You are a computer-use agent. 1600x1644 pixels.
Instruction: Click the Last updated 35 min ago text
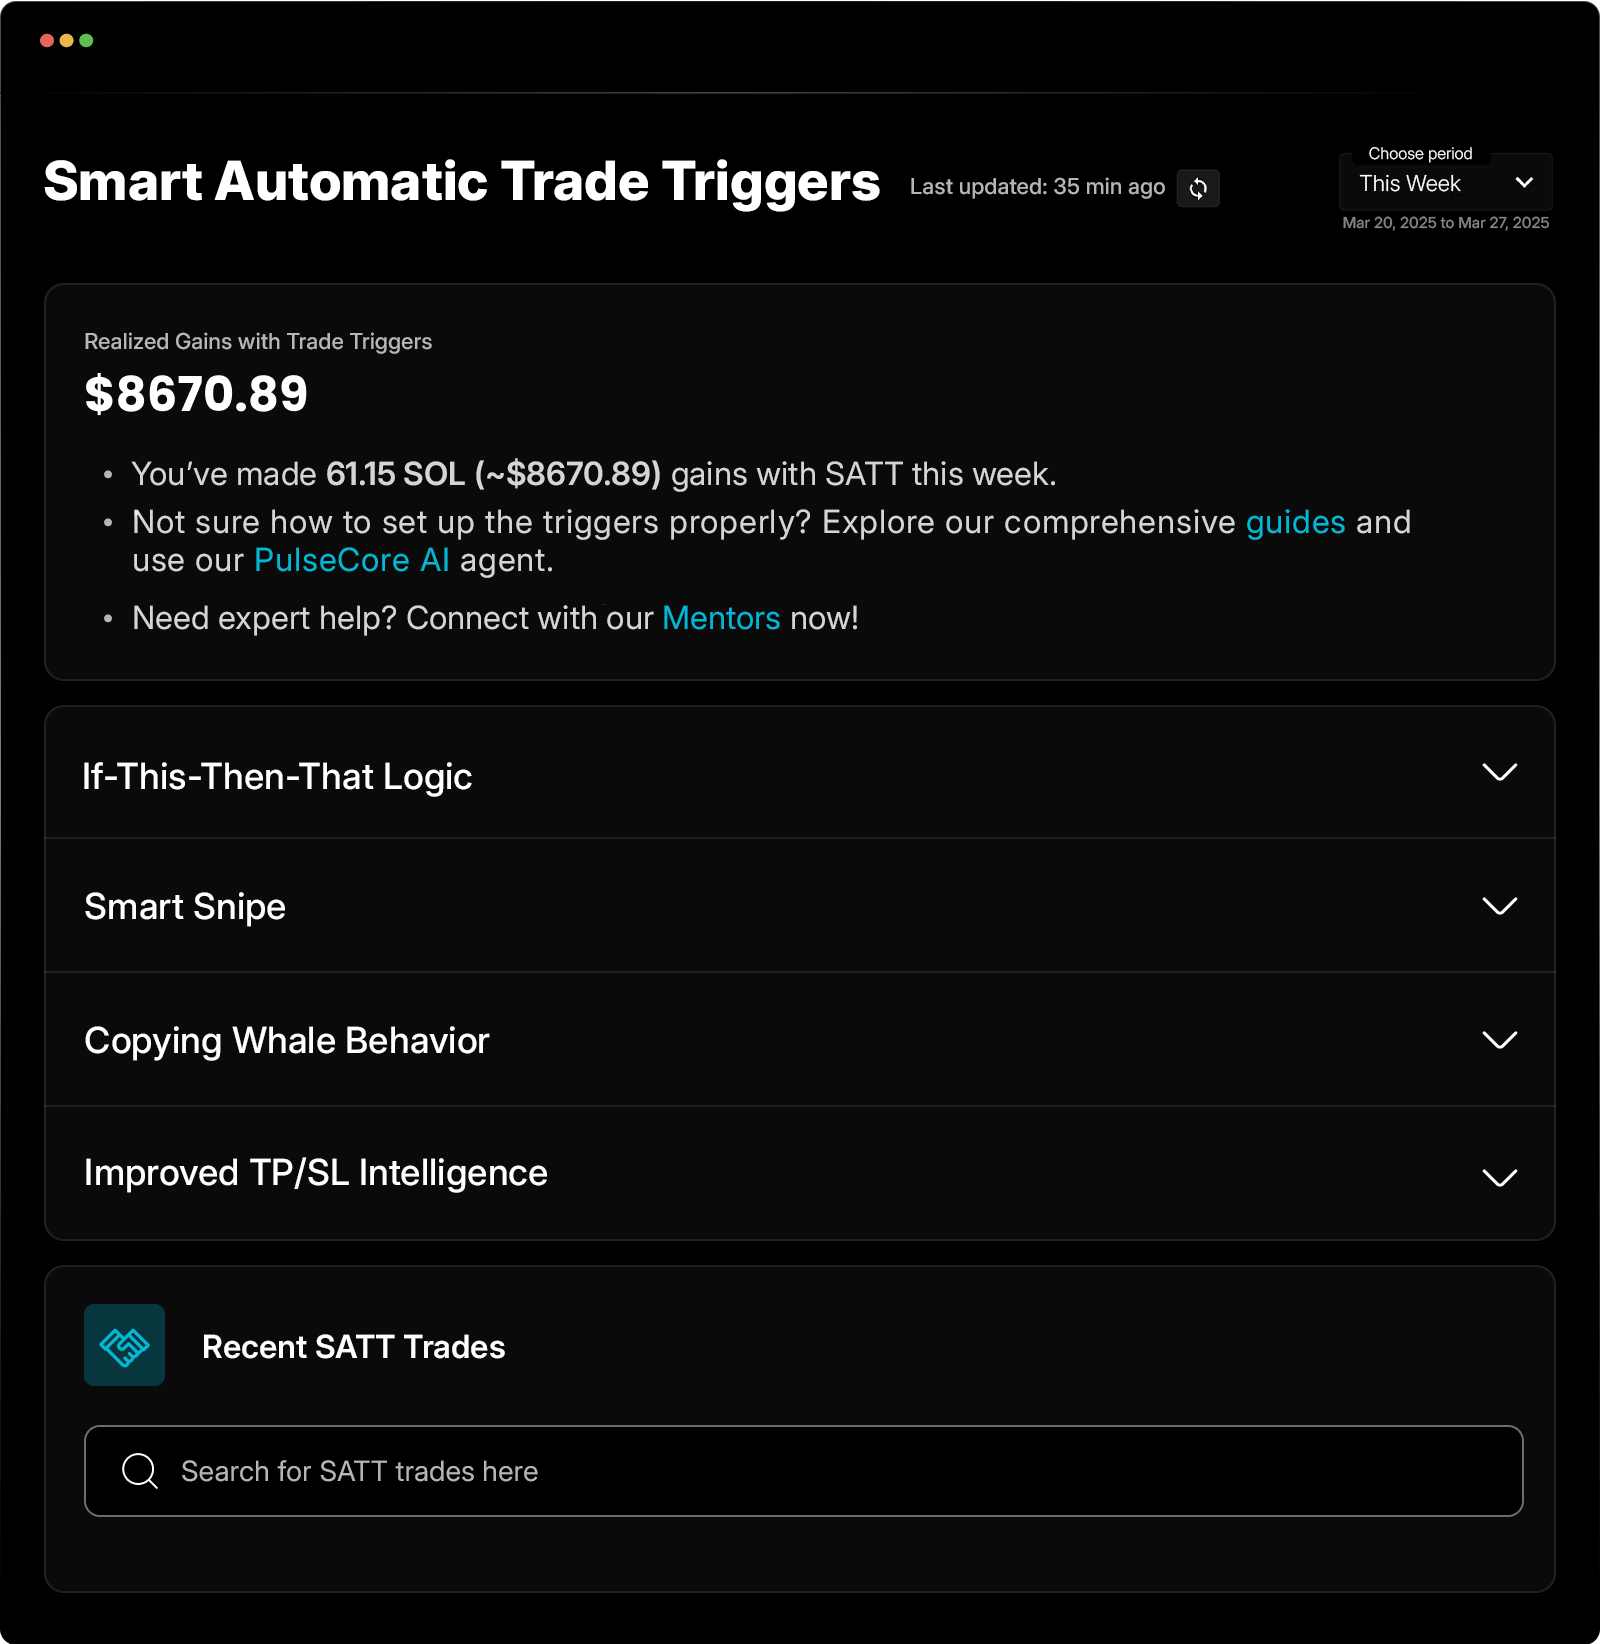pos(1037,187)
